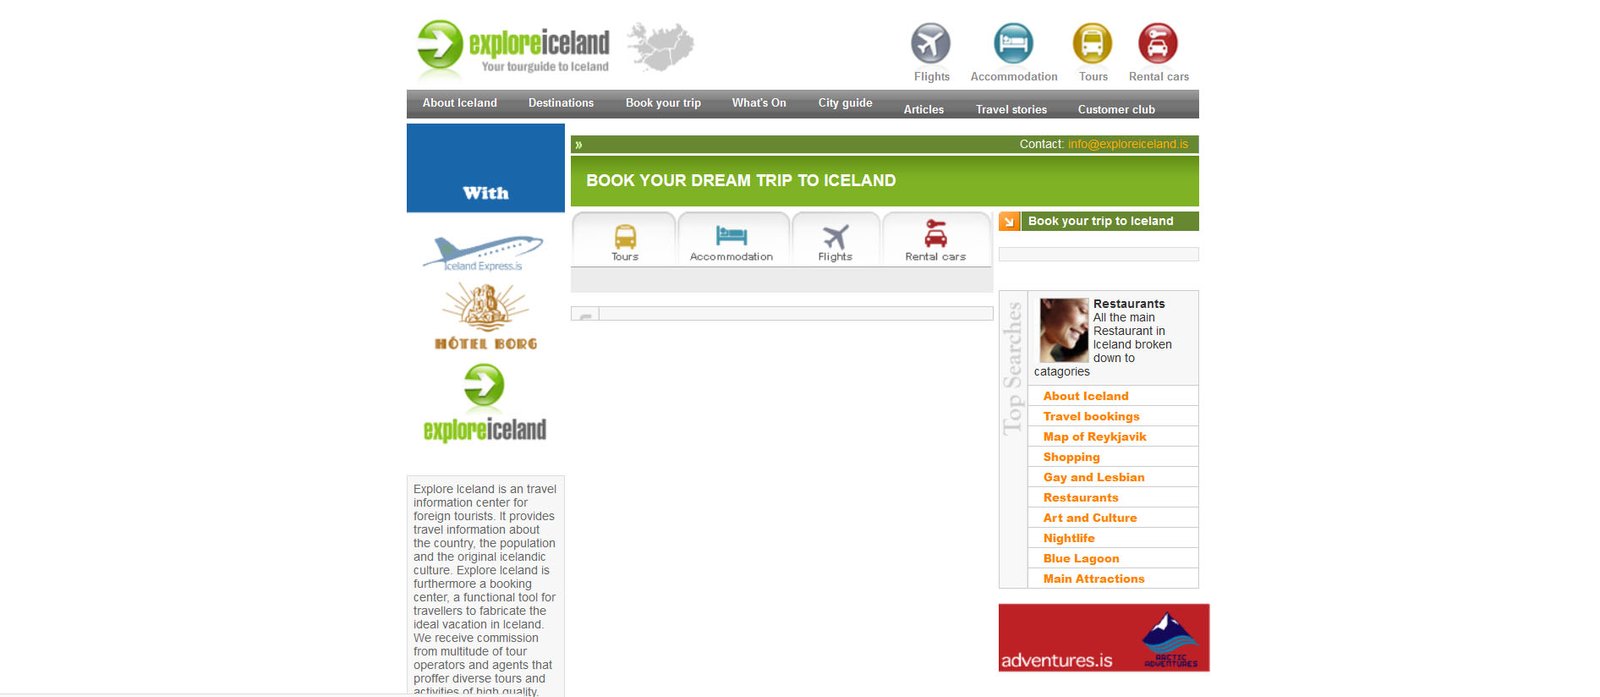
Task: Click the orange arrow beside Book your trip
Action: (1009, 221)
